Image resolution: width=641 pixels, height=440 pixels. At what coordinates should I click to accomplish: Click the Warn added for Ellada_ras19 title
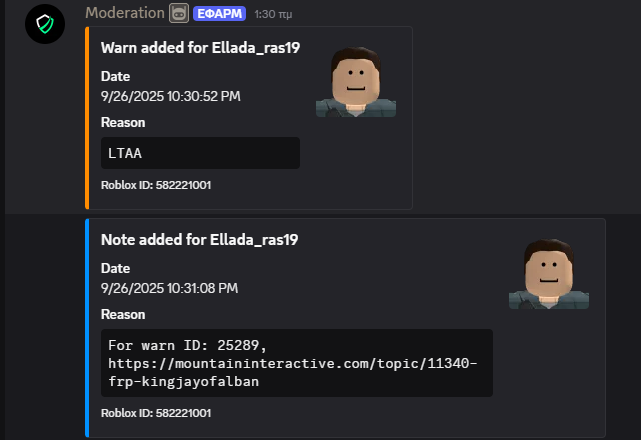pos(200,48)
